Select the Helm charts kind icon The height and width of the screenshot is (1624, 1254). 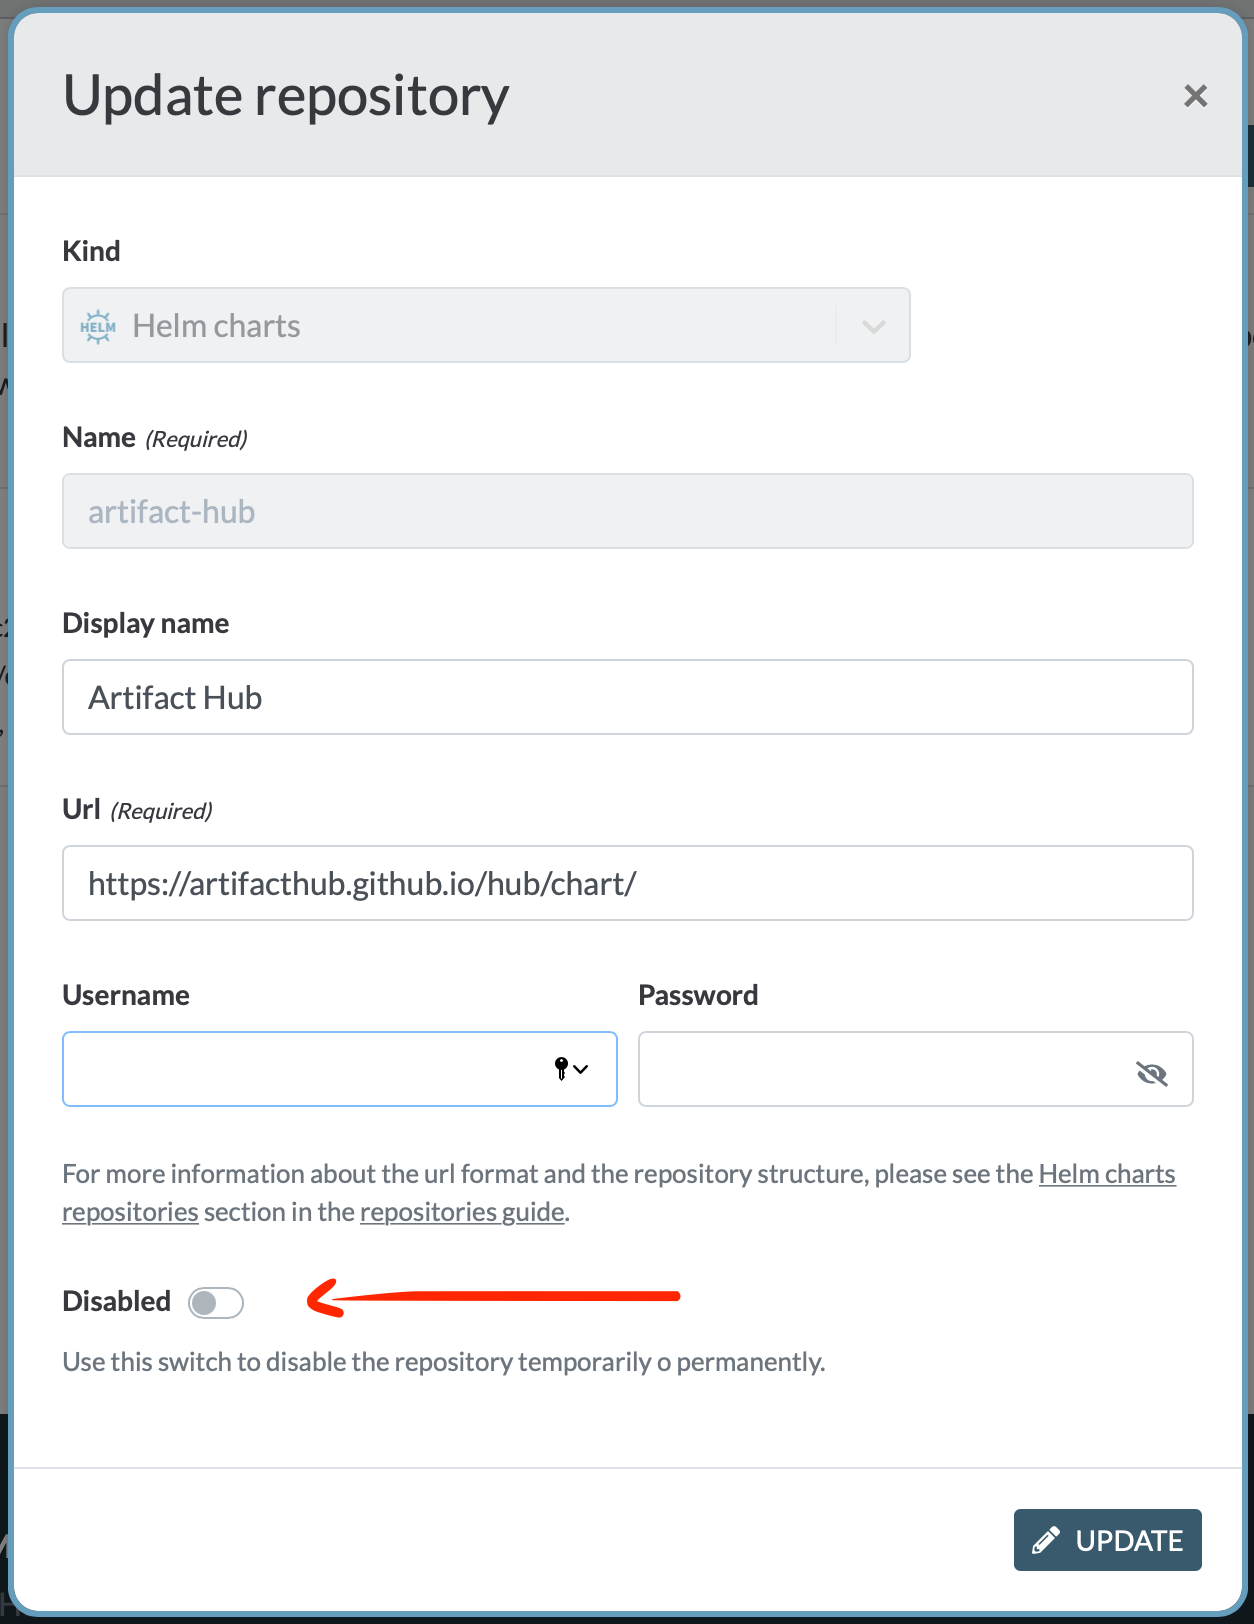tap(97, 325)
